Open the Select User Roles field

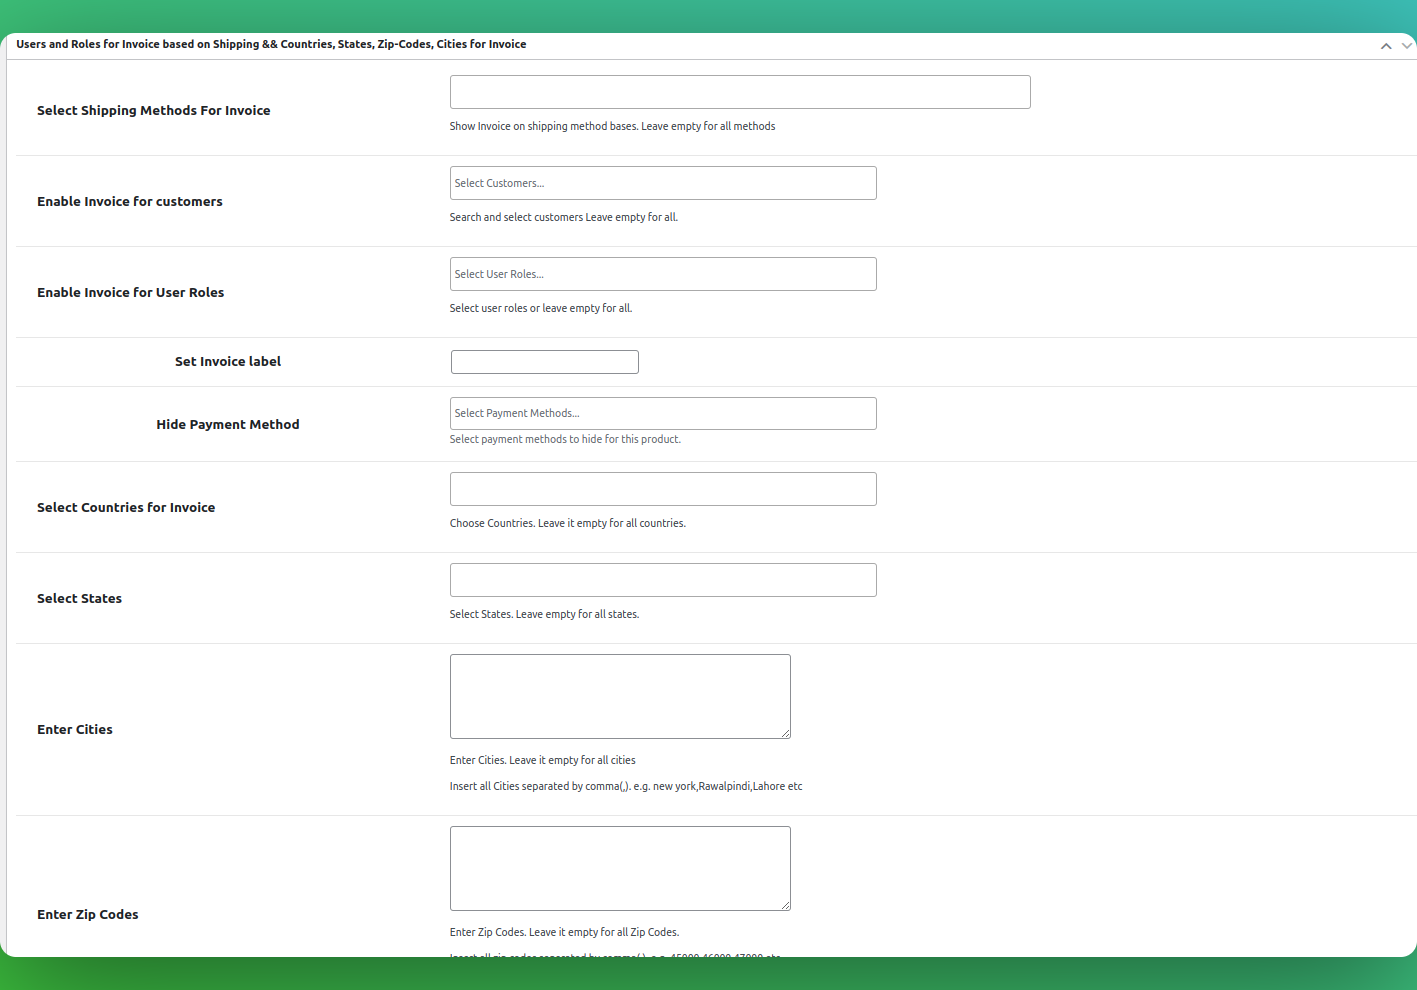click(x=663, y=274)
